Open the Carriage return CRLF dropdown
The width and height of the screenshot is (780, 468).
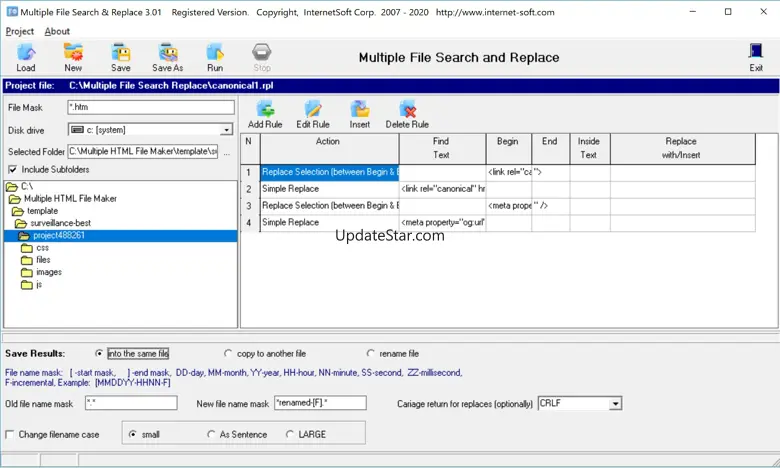615,403
